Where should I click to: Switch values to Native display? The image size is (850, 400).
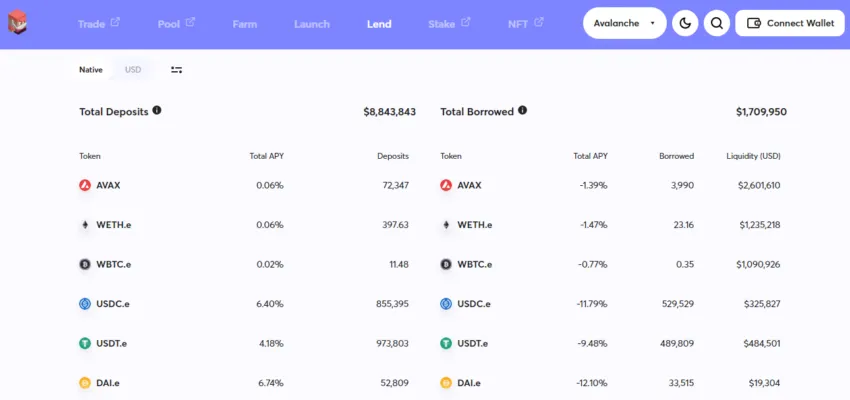coord(91,70)
